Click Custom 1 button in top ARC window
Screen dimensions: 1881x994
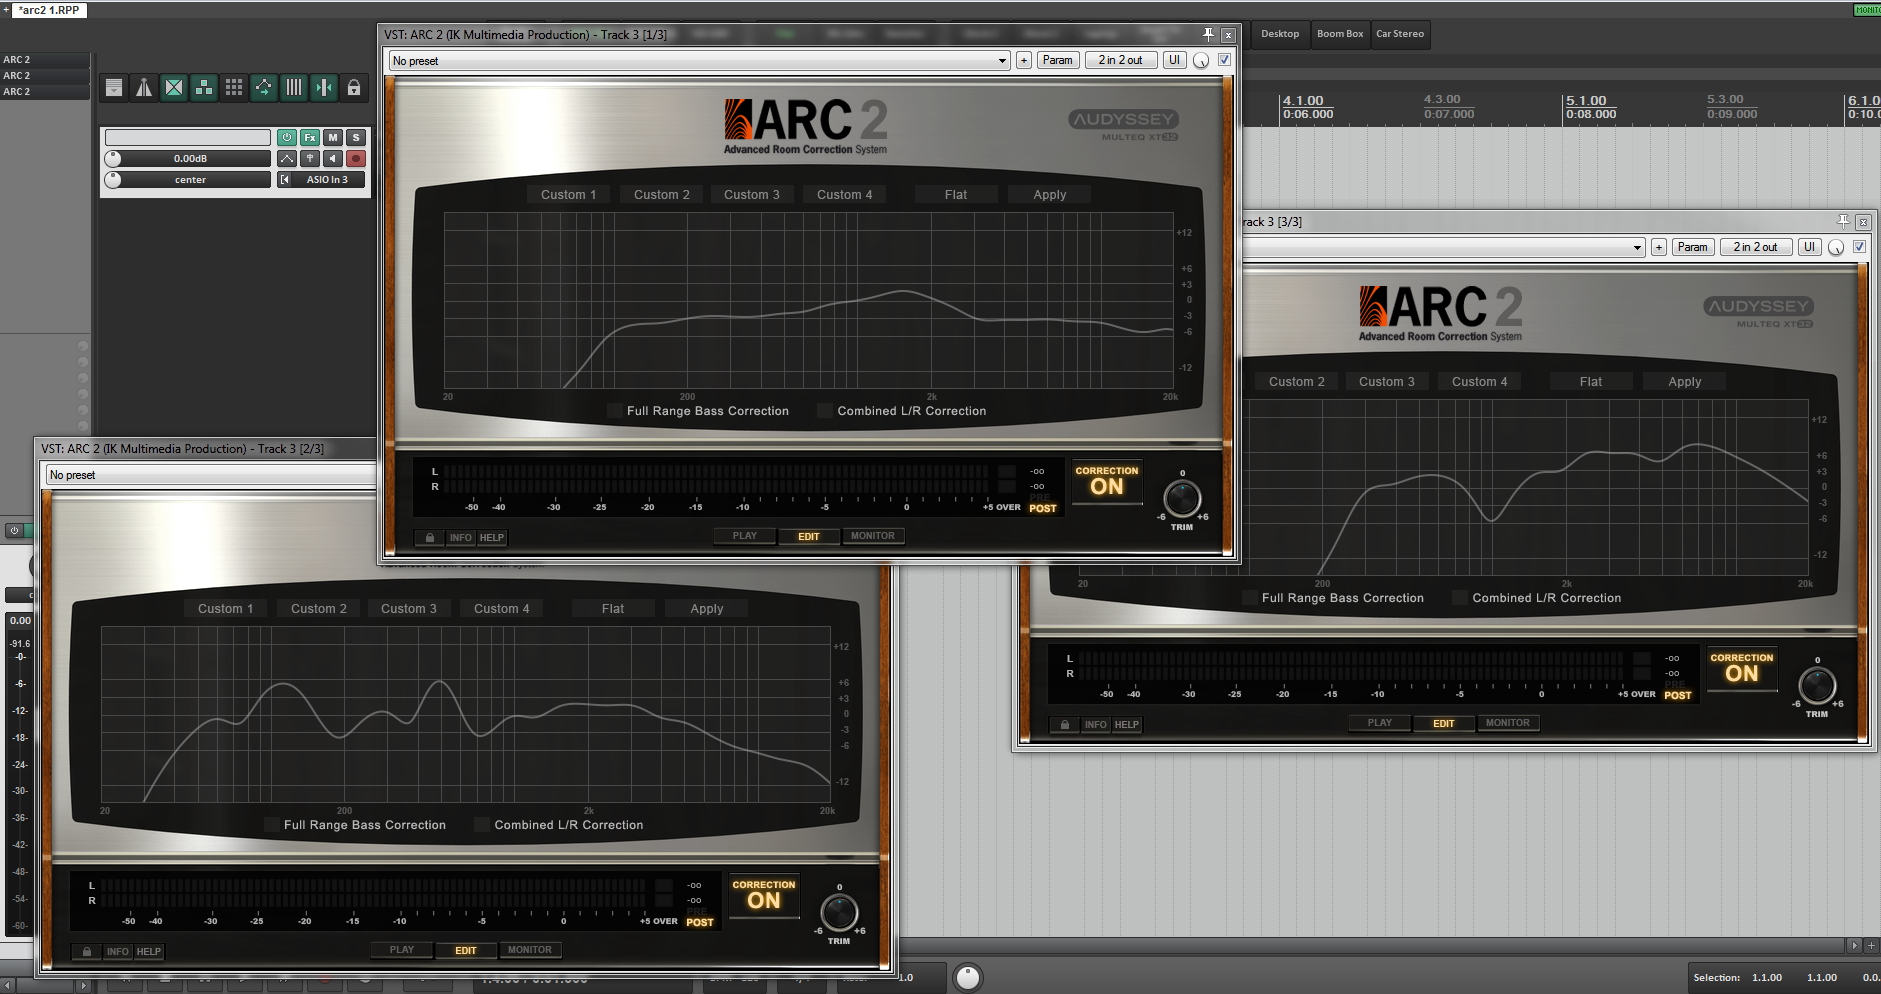(x=568, y=195)
